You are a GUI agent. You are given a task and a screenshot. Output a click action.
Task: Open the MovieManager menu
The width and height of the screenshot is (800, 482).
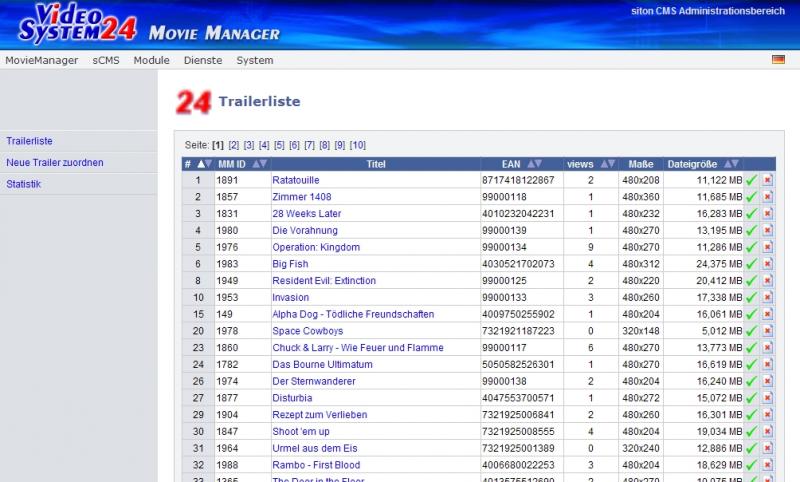click(x=42, y=60)
